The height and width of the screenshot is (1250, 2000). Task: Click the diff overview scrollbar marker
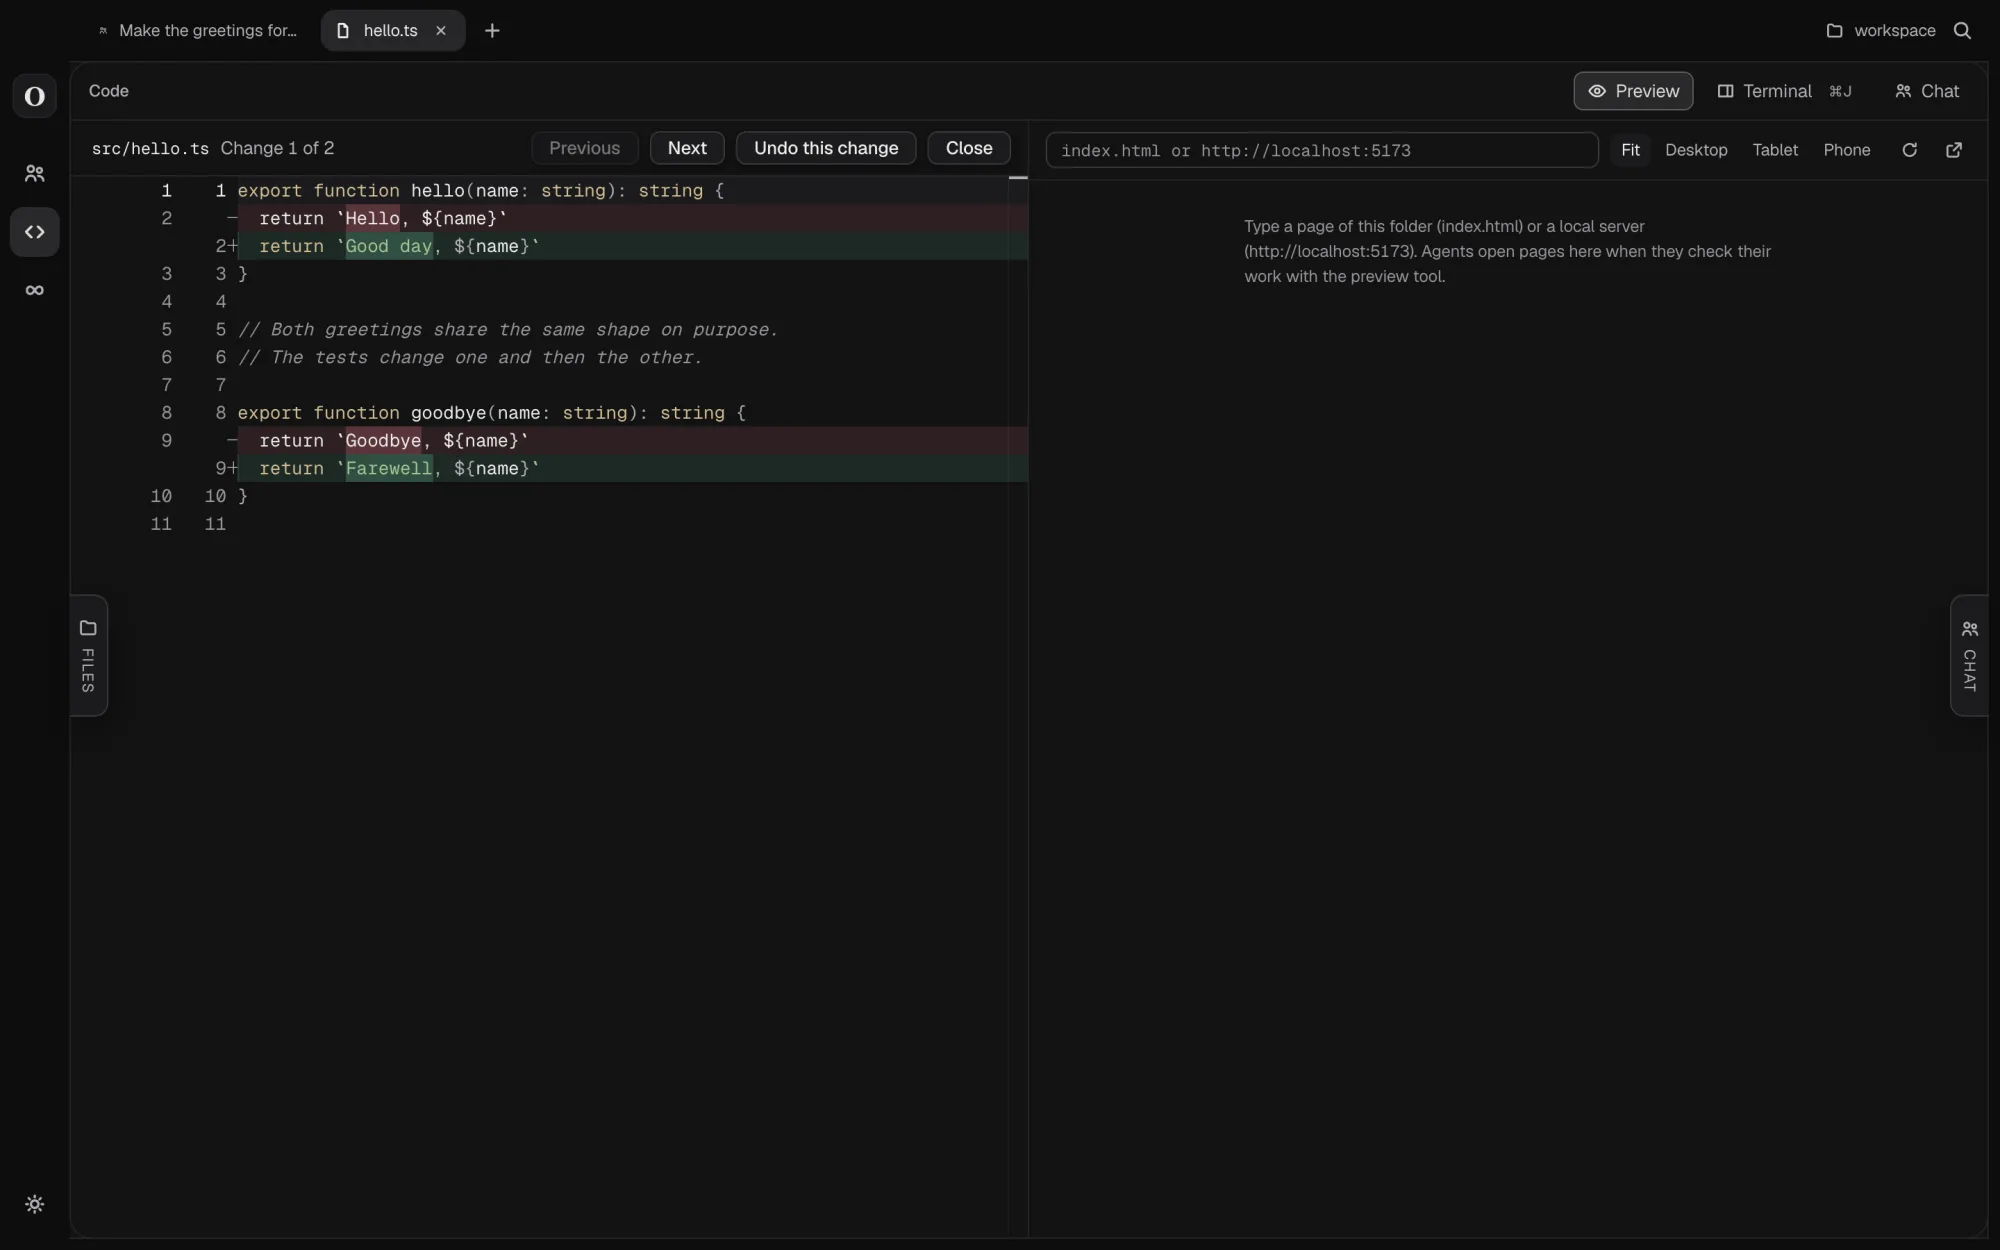pos(1018,178)
